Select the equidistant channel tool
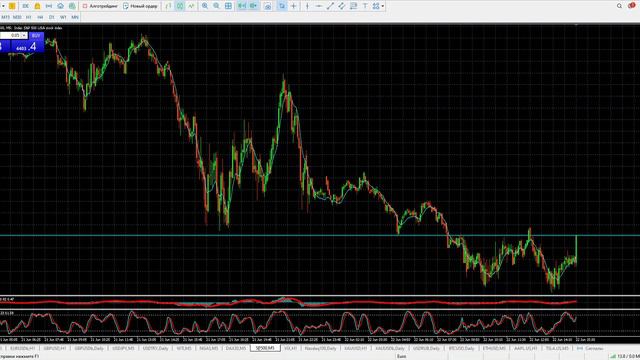Image resolution: width=640 pixels, height=360 pixels. pyautogui.click(x=342, y=6)
